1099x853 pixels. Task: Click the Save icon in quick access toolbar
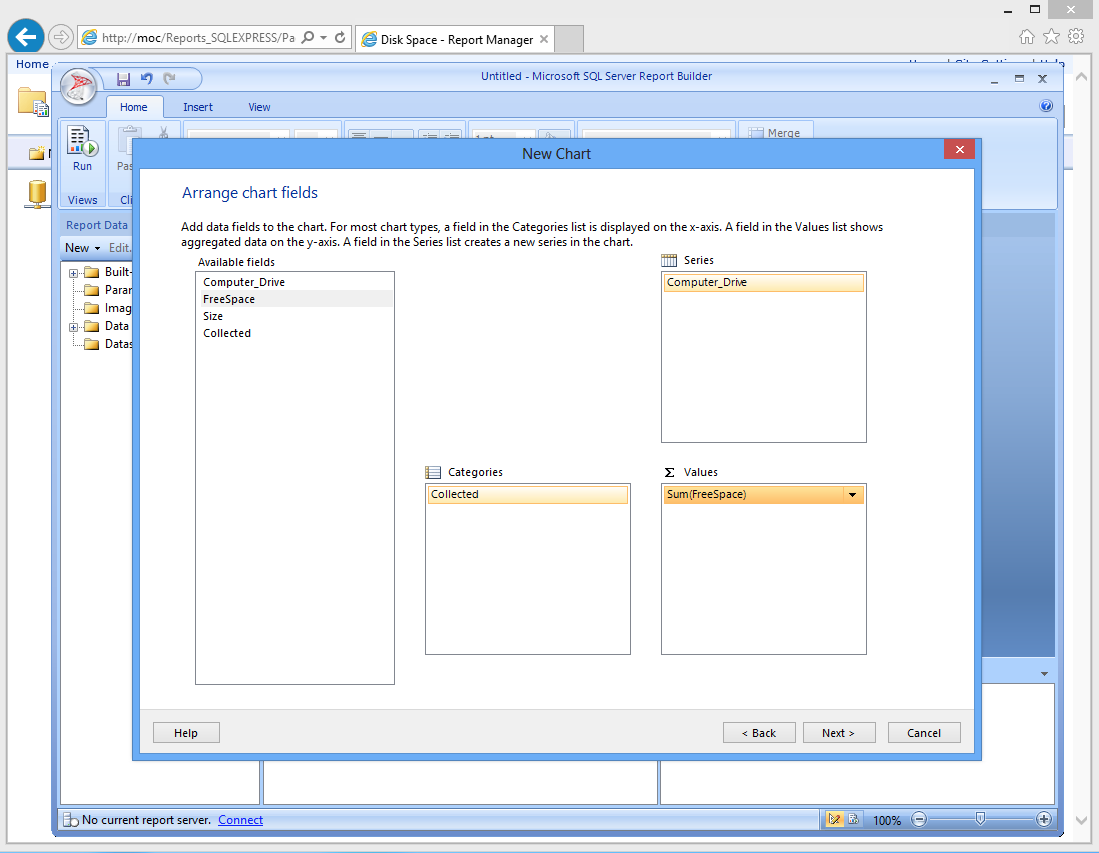pyautogui.click(x=123, y=79)
